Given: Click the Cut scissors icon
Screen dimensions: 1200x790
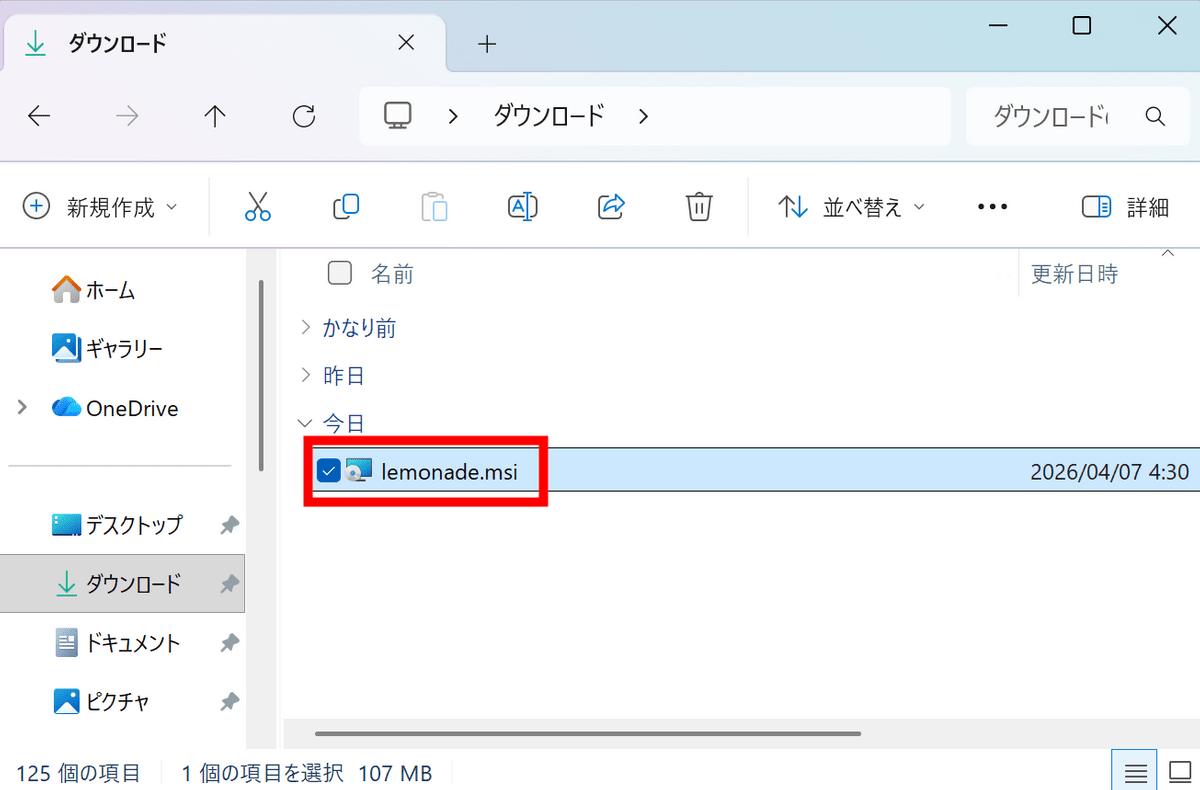Looking at the screenshot, I should [x=258, y=207].
